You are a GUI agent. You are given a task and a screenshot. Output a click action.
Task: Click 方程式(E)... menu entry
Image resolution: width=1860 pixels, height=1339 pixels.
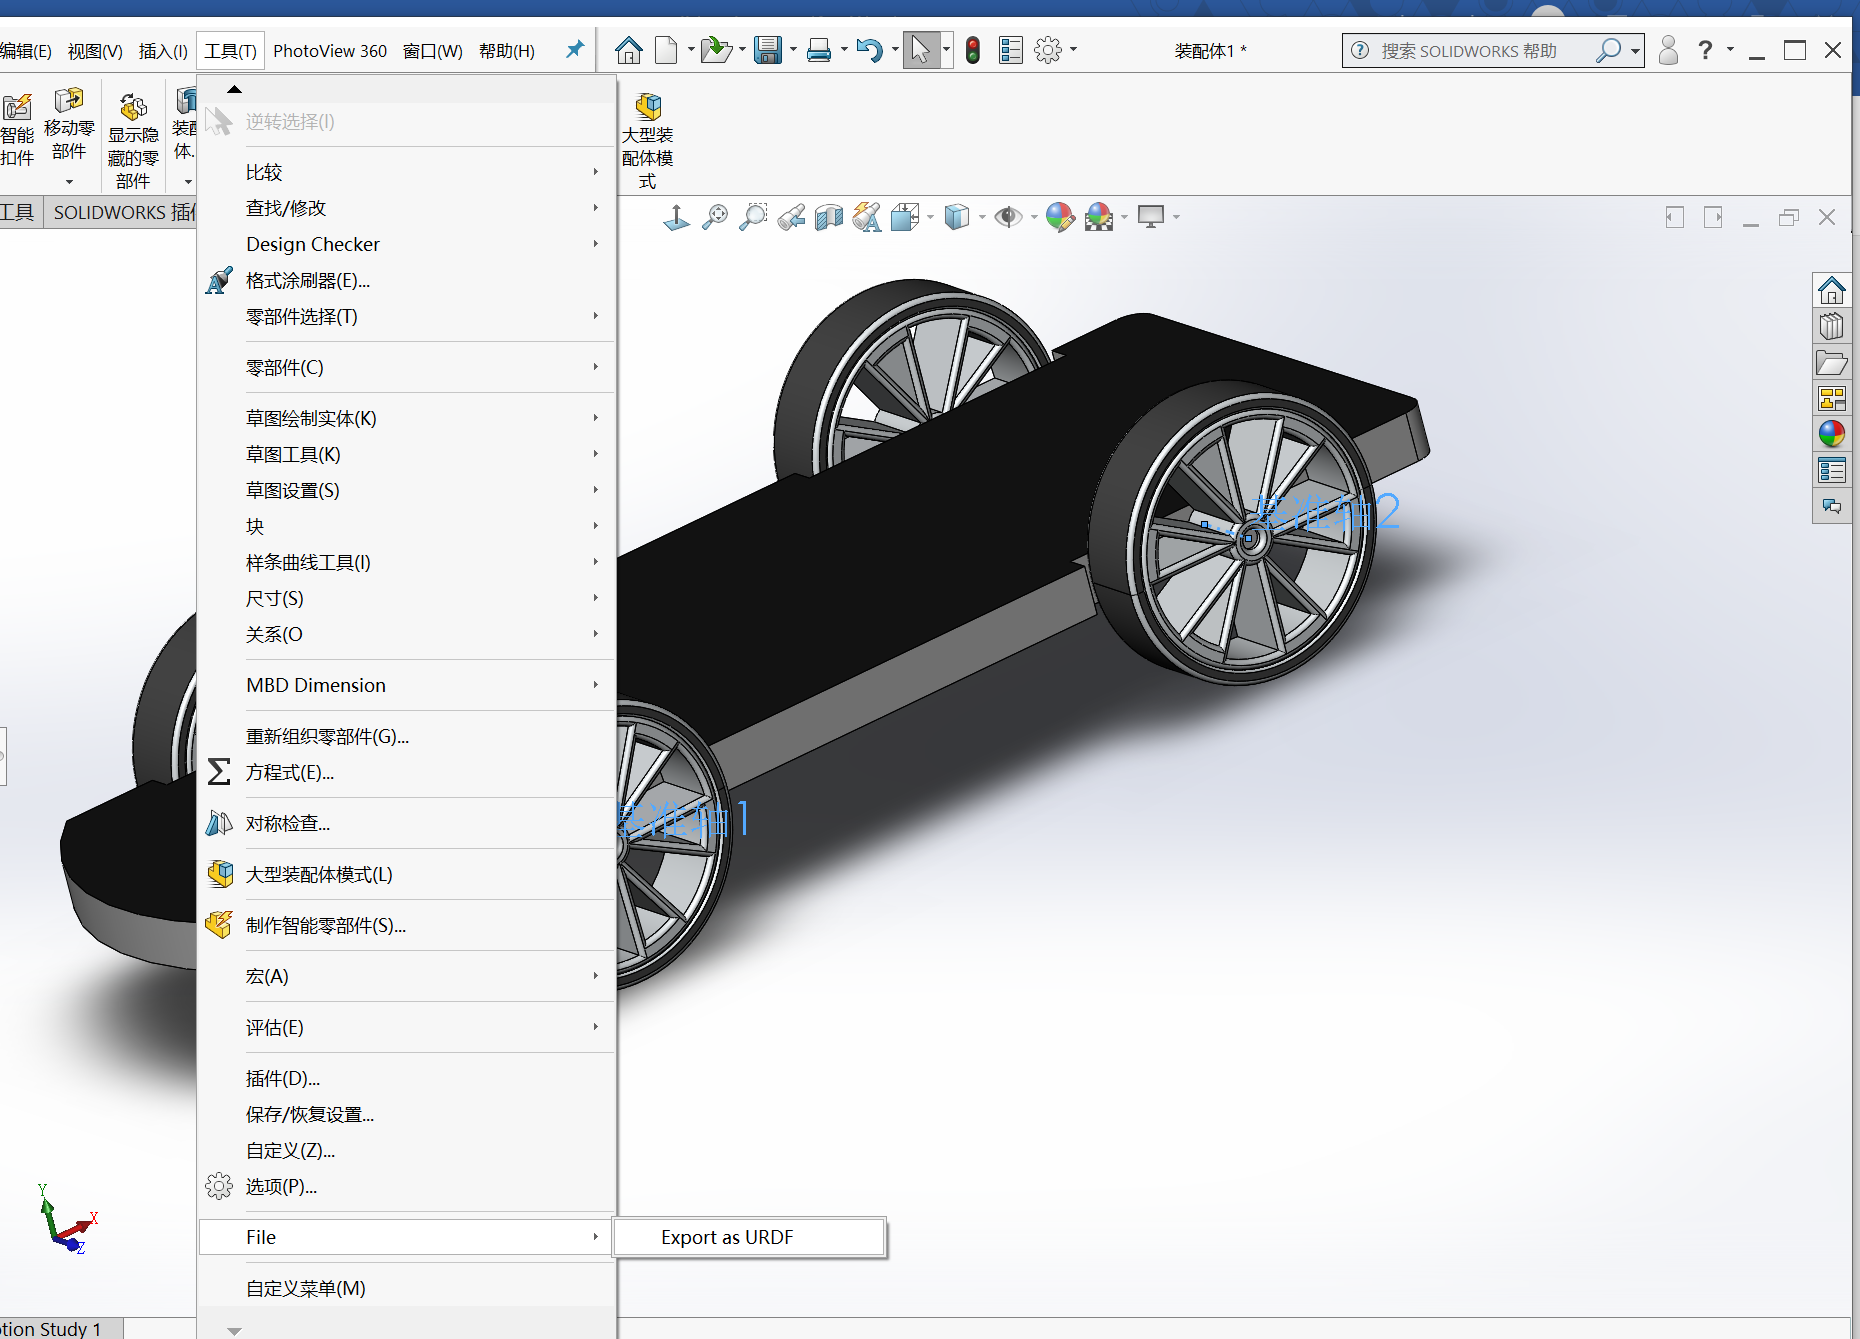pyautogui.click(x=406, y=772)
